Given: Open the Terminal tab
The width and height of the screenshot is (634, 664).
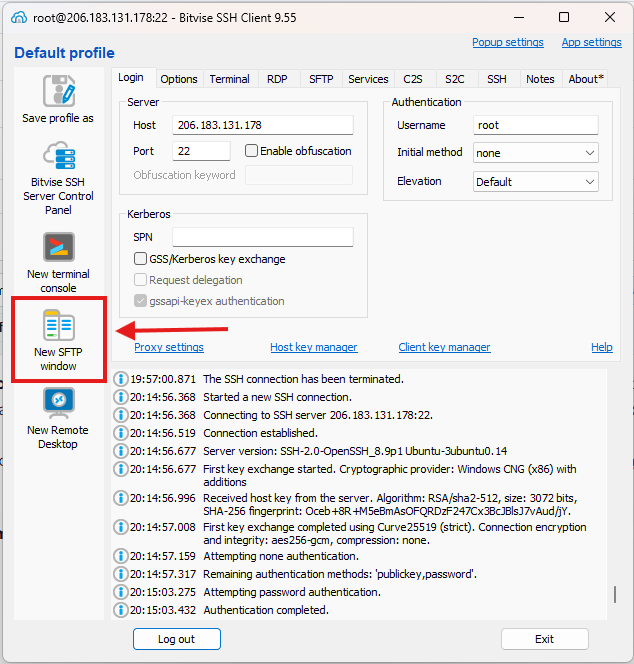Looking at the screenshot, I should click(230, 79).
